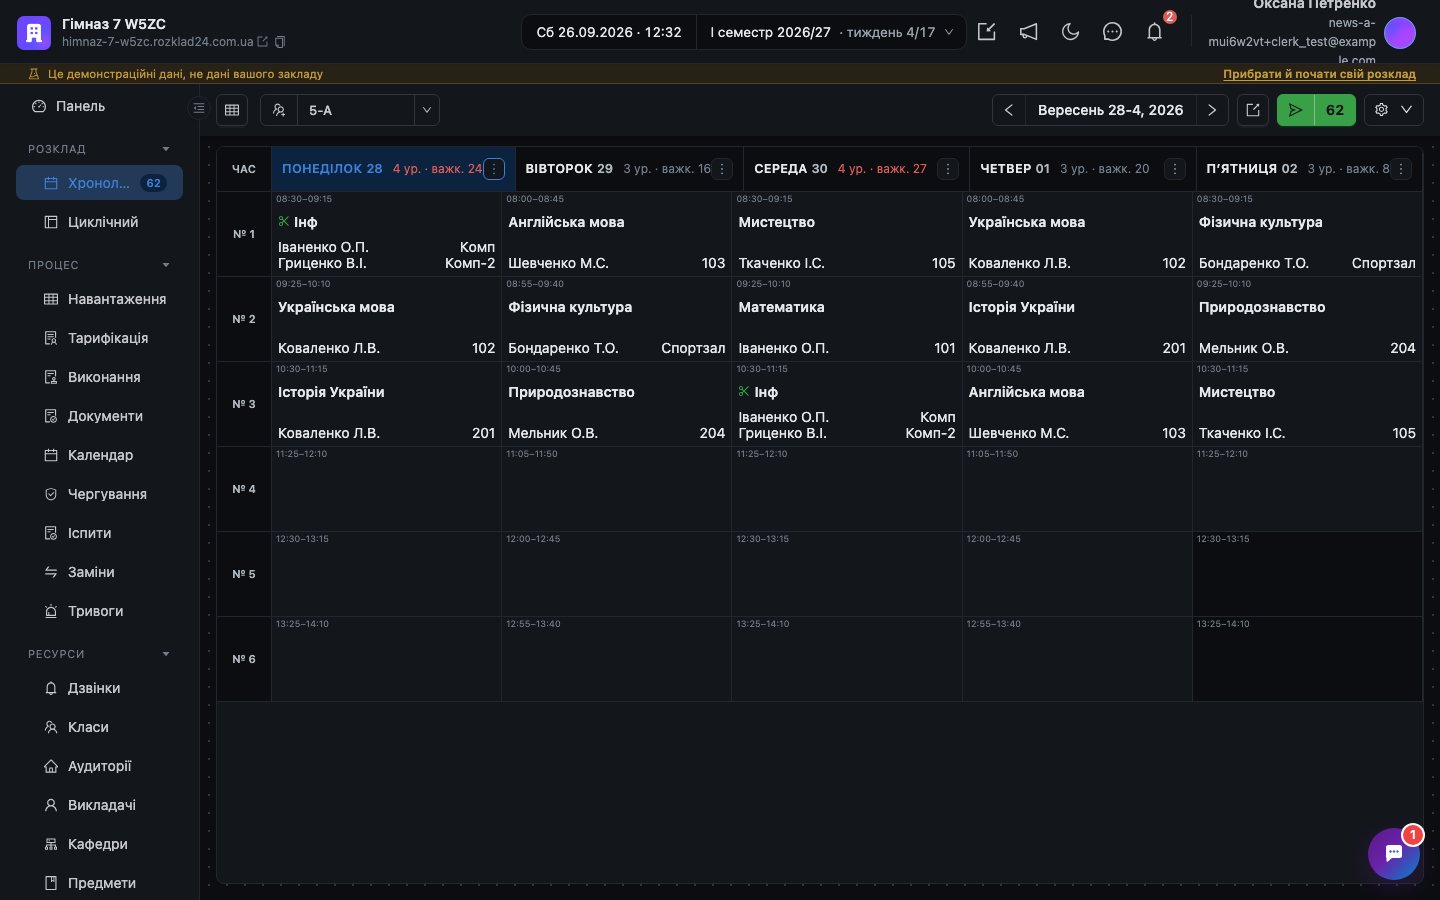Screen dimensions: 1440x900
Task: Click the Вересень 28-4, 2026 date range
Action: pyautogui.click(x=1110, y=110)
